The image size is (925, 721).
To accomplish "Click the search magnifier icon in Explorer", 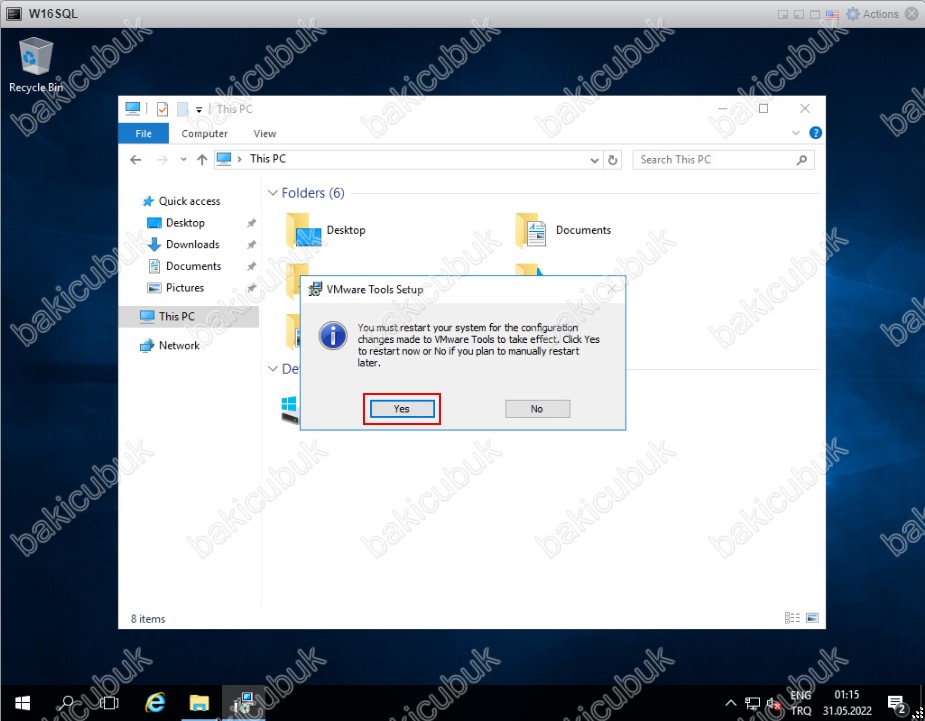I will 802,160.
